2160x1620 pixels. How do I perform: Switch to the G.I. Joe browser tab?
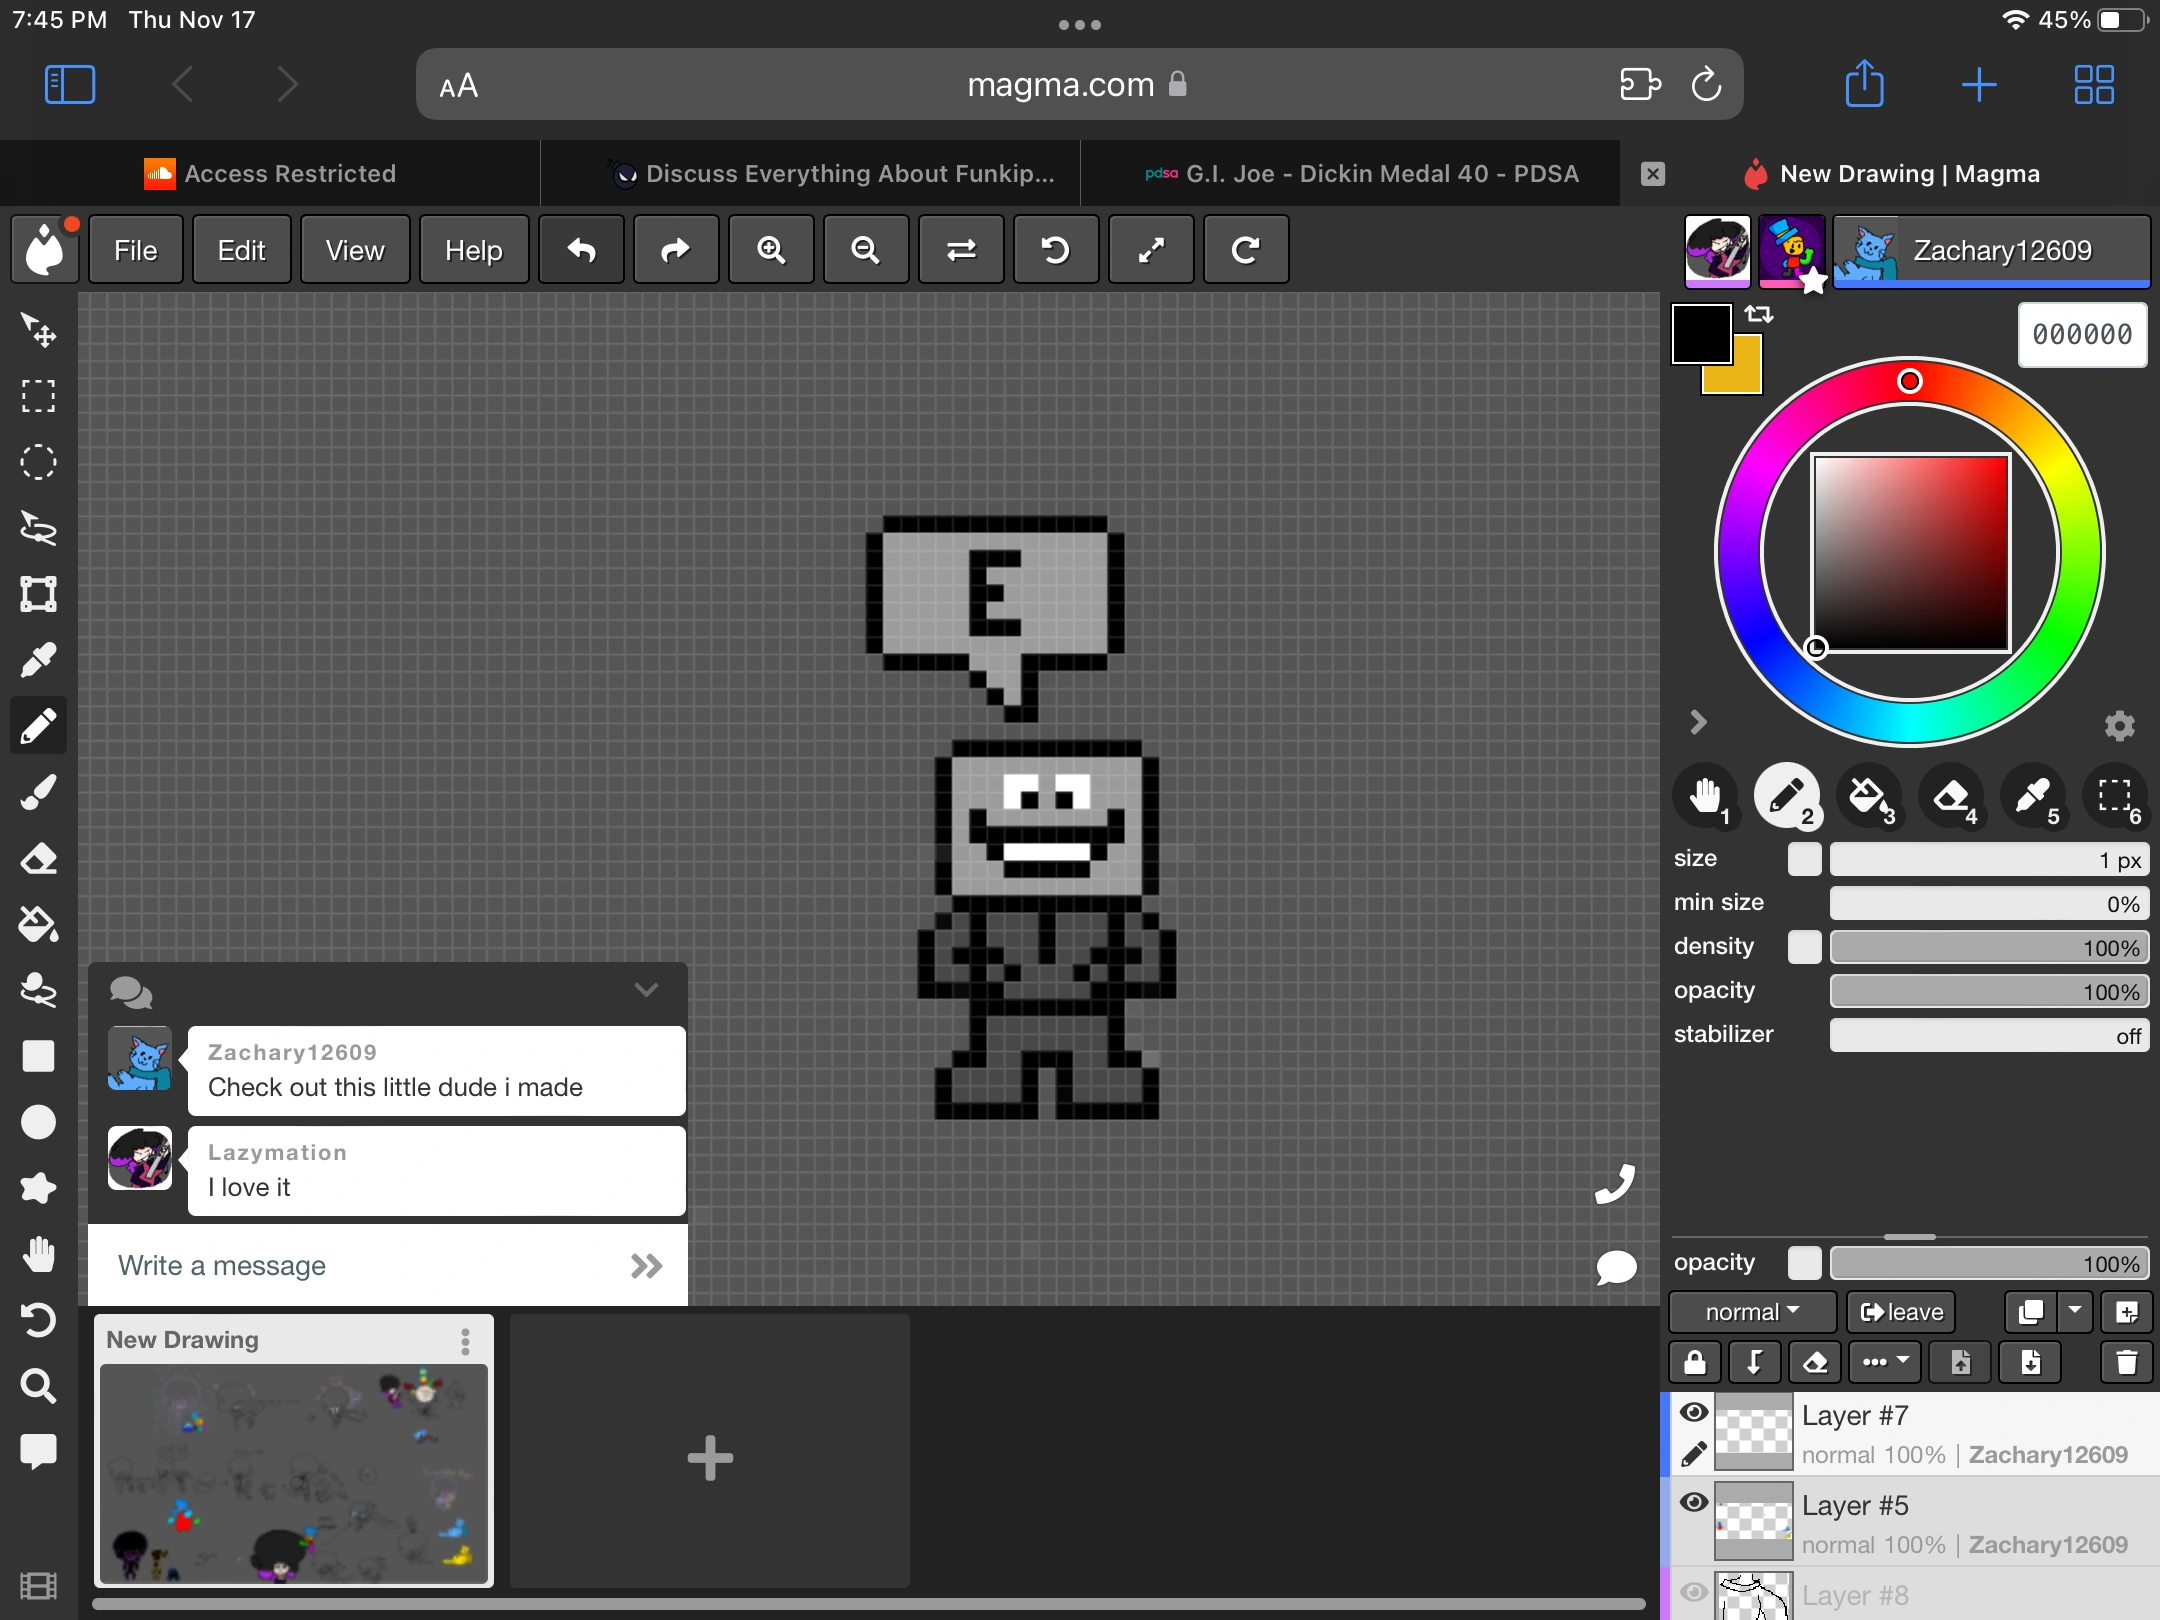[1380, 173]
